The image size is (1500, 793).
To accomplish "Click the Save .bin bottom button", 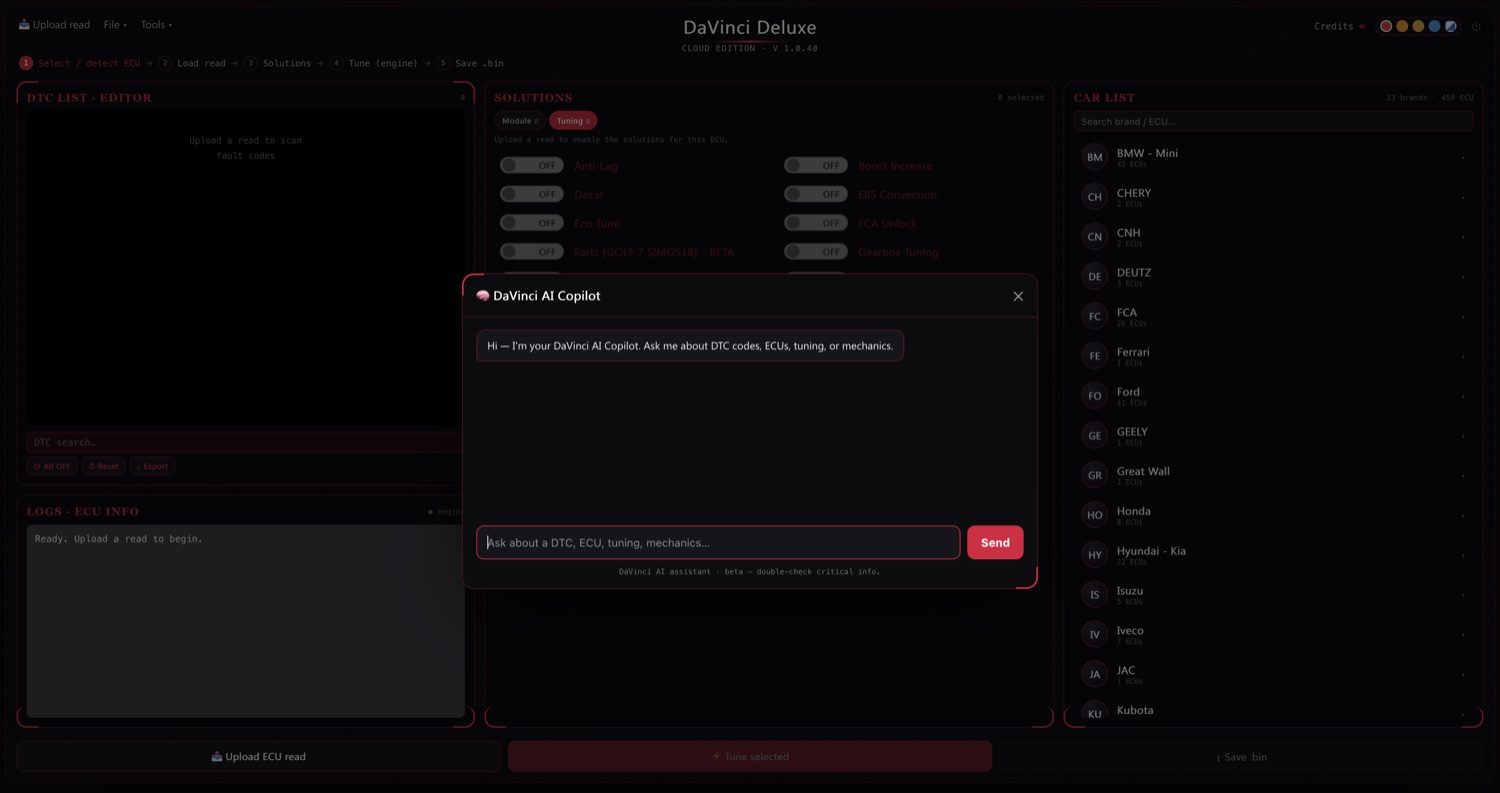I will click(1241, 757).
